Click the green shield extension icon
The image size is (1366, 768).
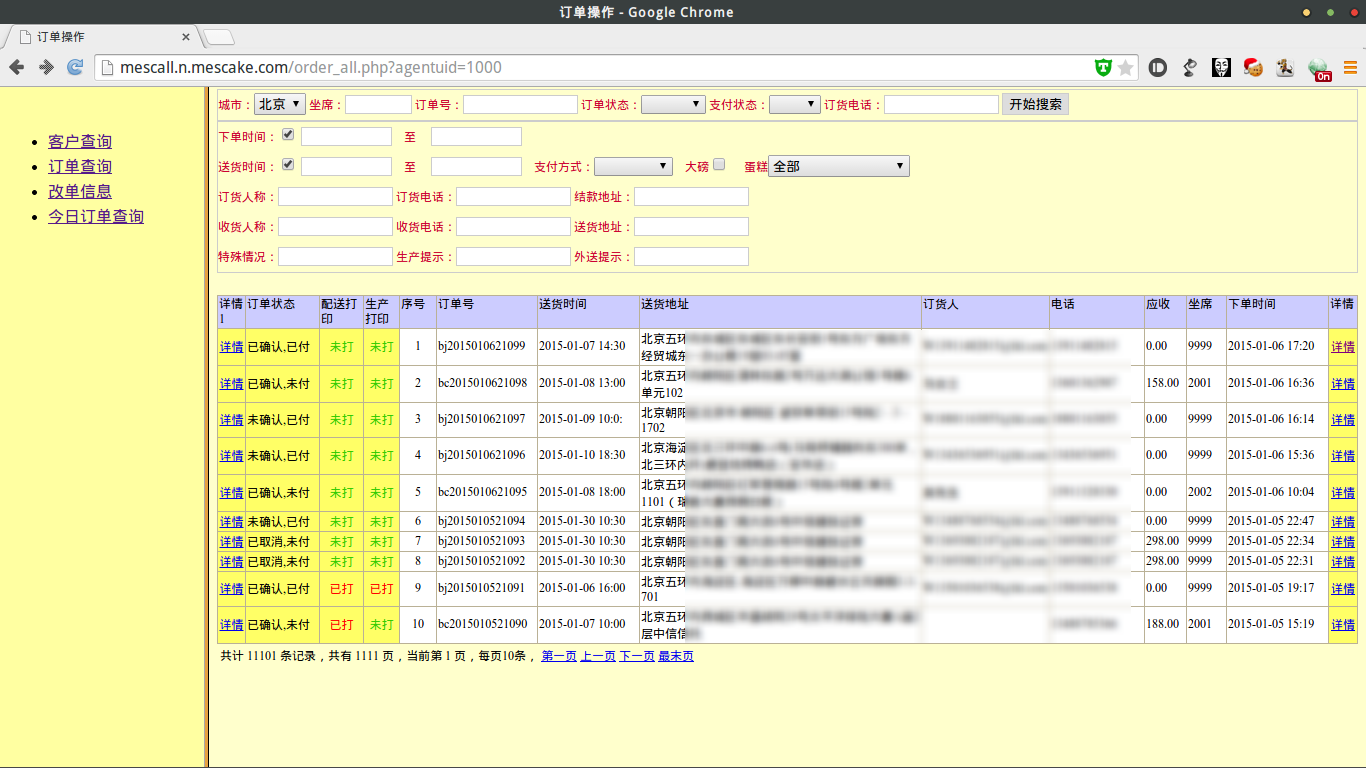pos(1103,68)
